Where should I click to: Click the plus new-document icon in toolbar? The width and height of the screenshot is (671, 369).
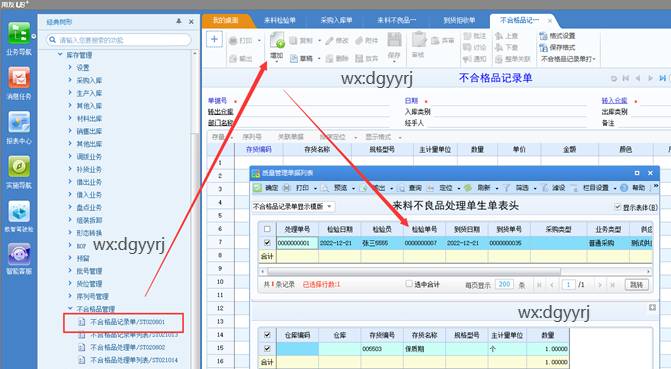pyautogui.click(x=214, y=39)
